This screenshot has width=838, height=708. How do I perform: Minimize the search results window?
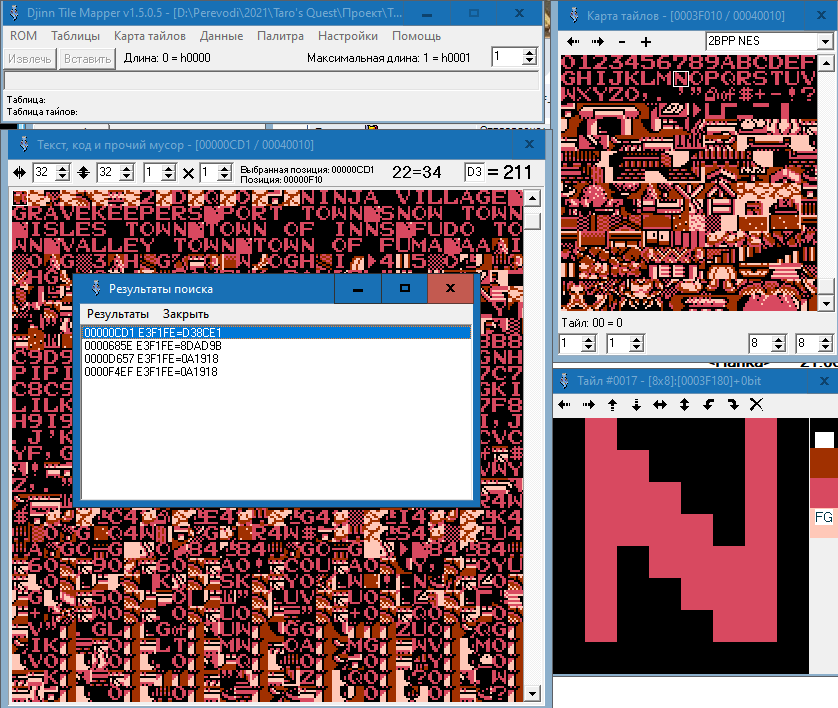pyautogui.click(x=358, y=289)
